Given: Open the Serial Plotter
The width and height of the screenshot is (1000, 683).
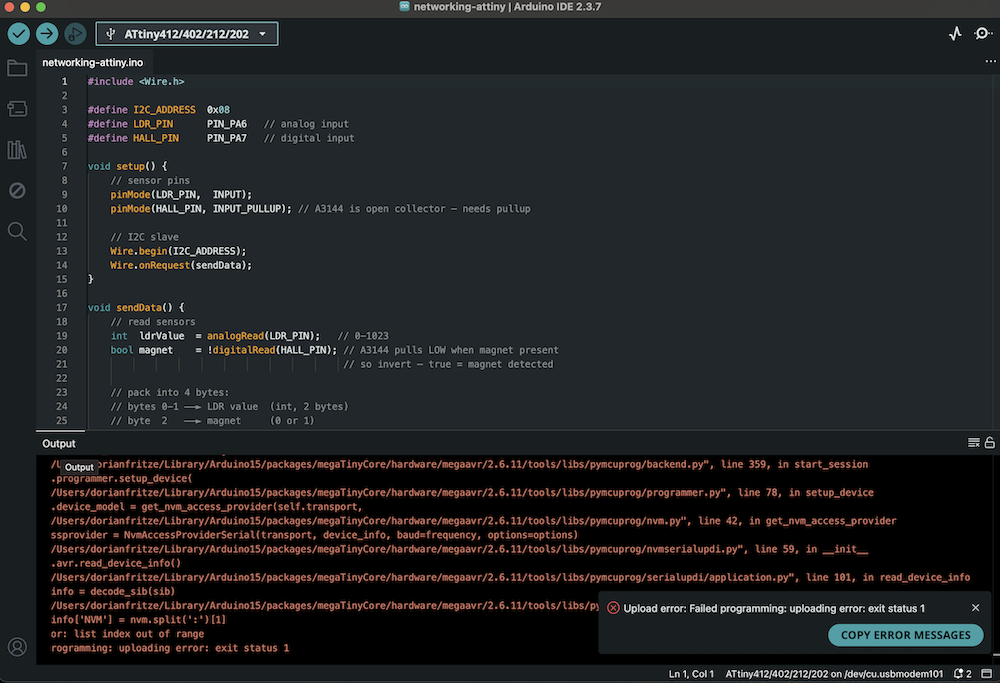Looking at the screenshot, I should click(955, 34).
